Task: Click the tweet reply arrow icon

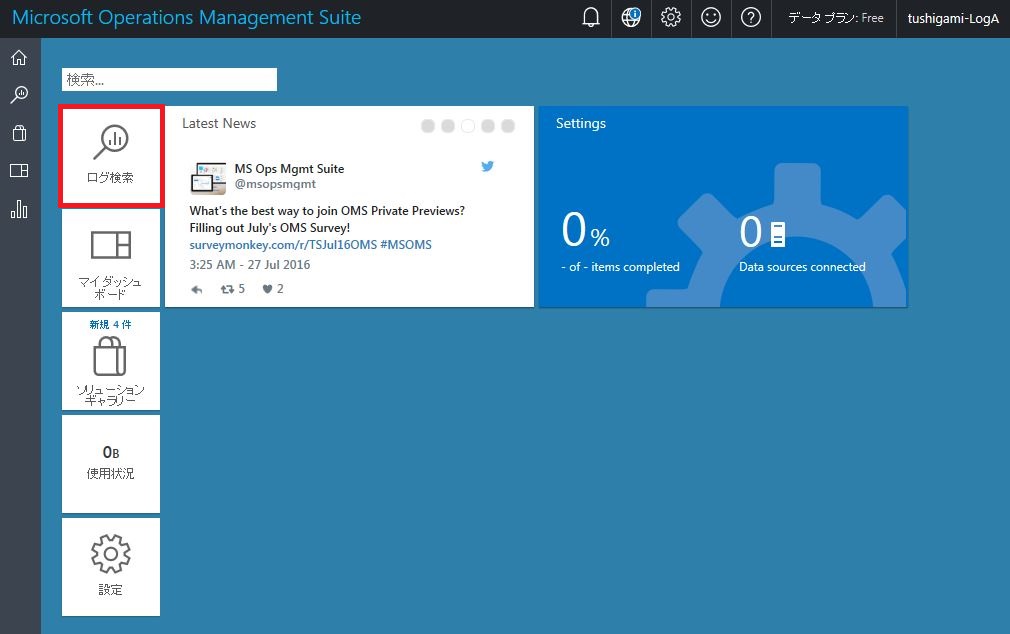Action: (x=196, y=289)
